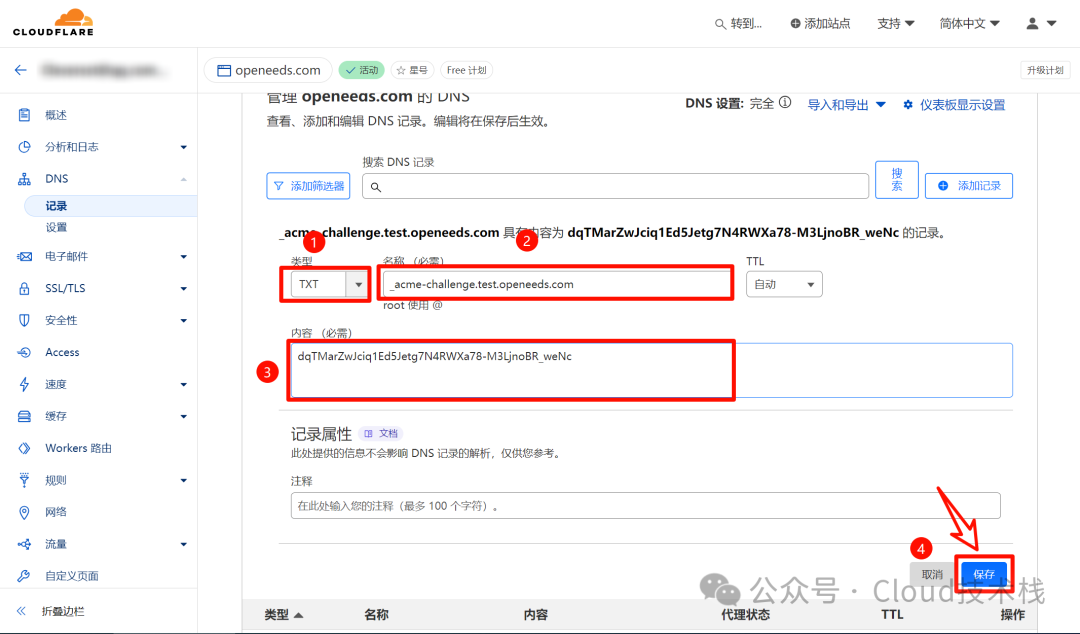Expand the 速度 sidebar section arrow
Image resolution: width=1080 pixels, height=634 pixels.
click(183, 385)
